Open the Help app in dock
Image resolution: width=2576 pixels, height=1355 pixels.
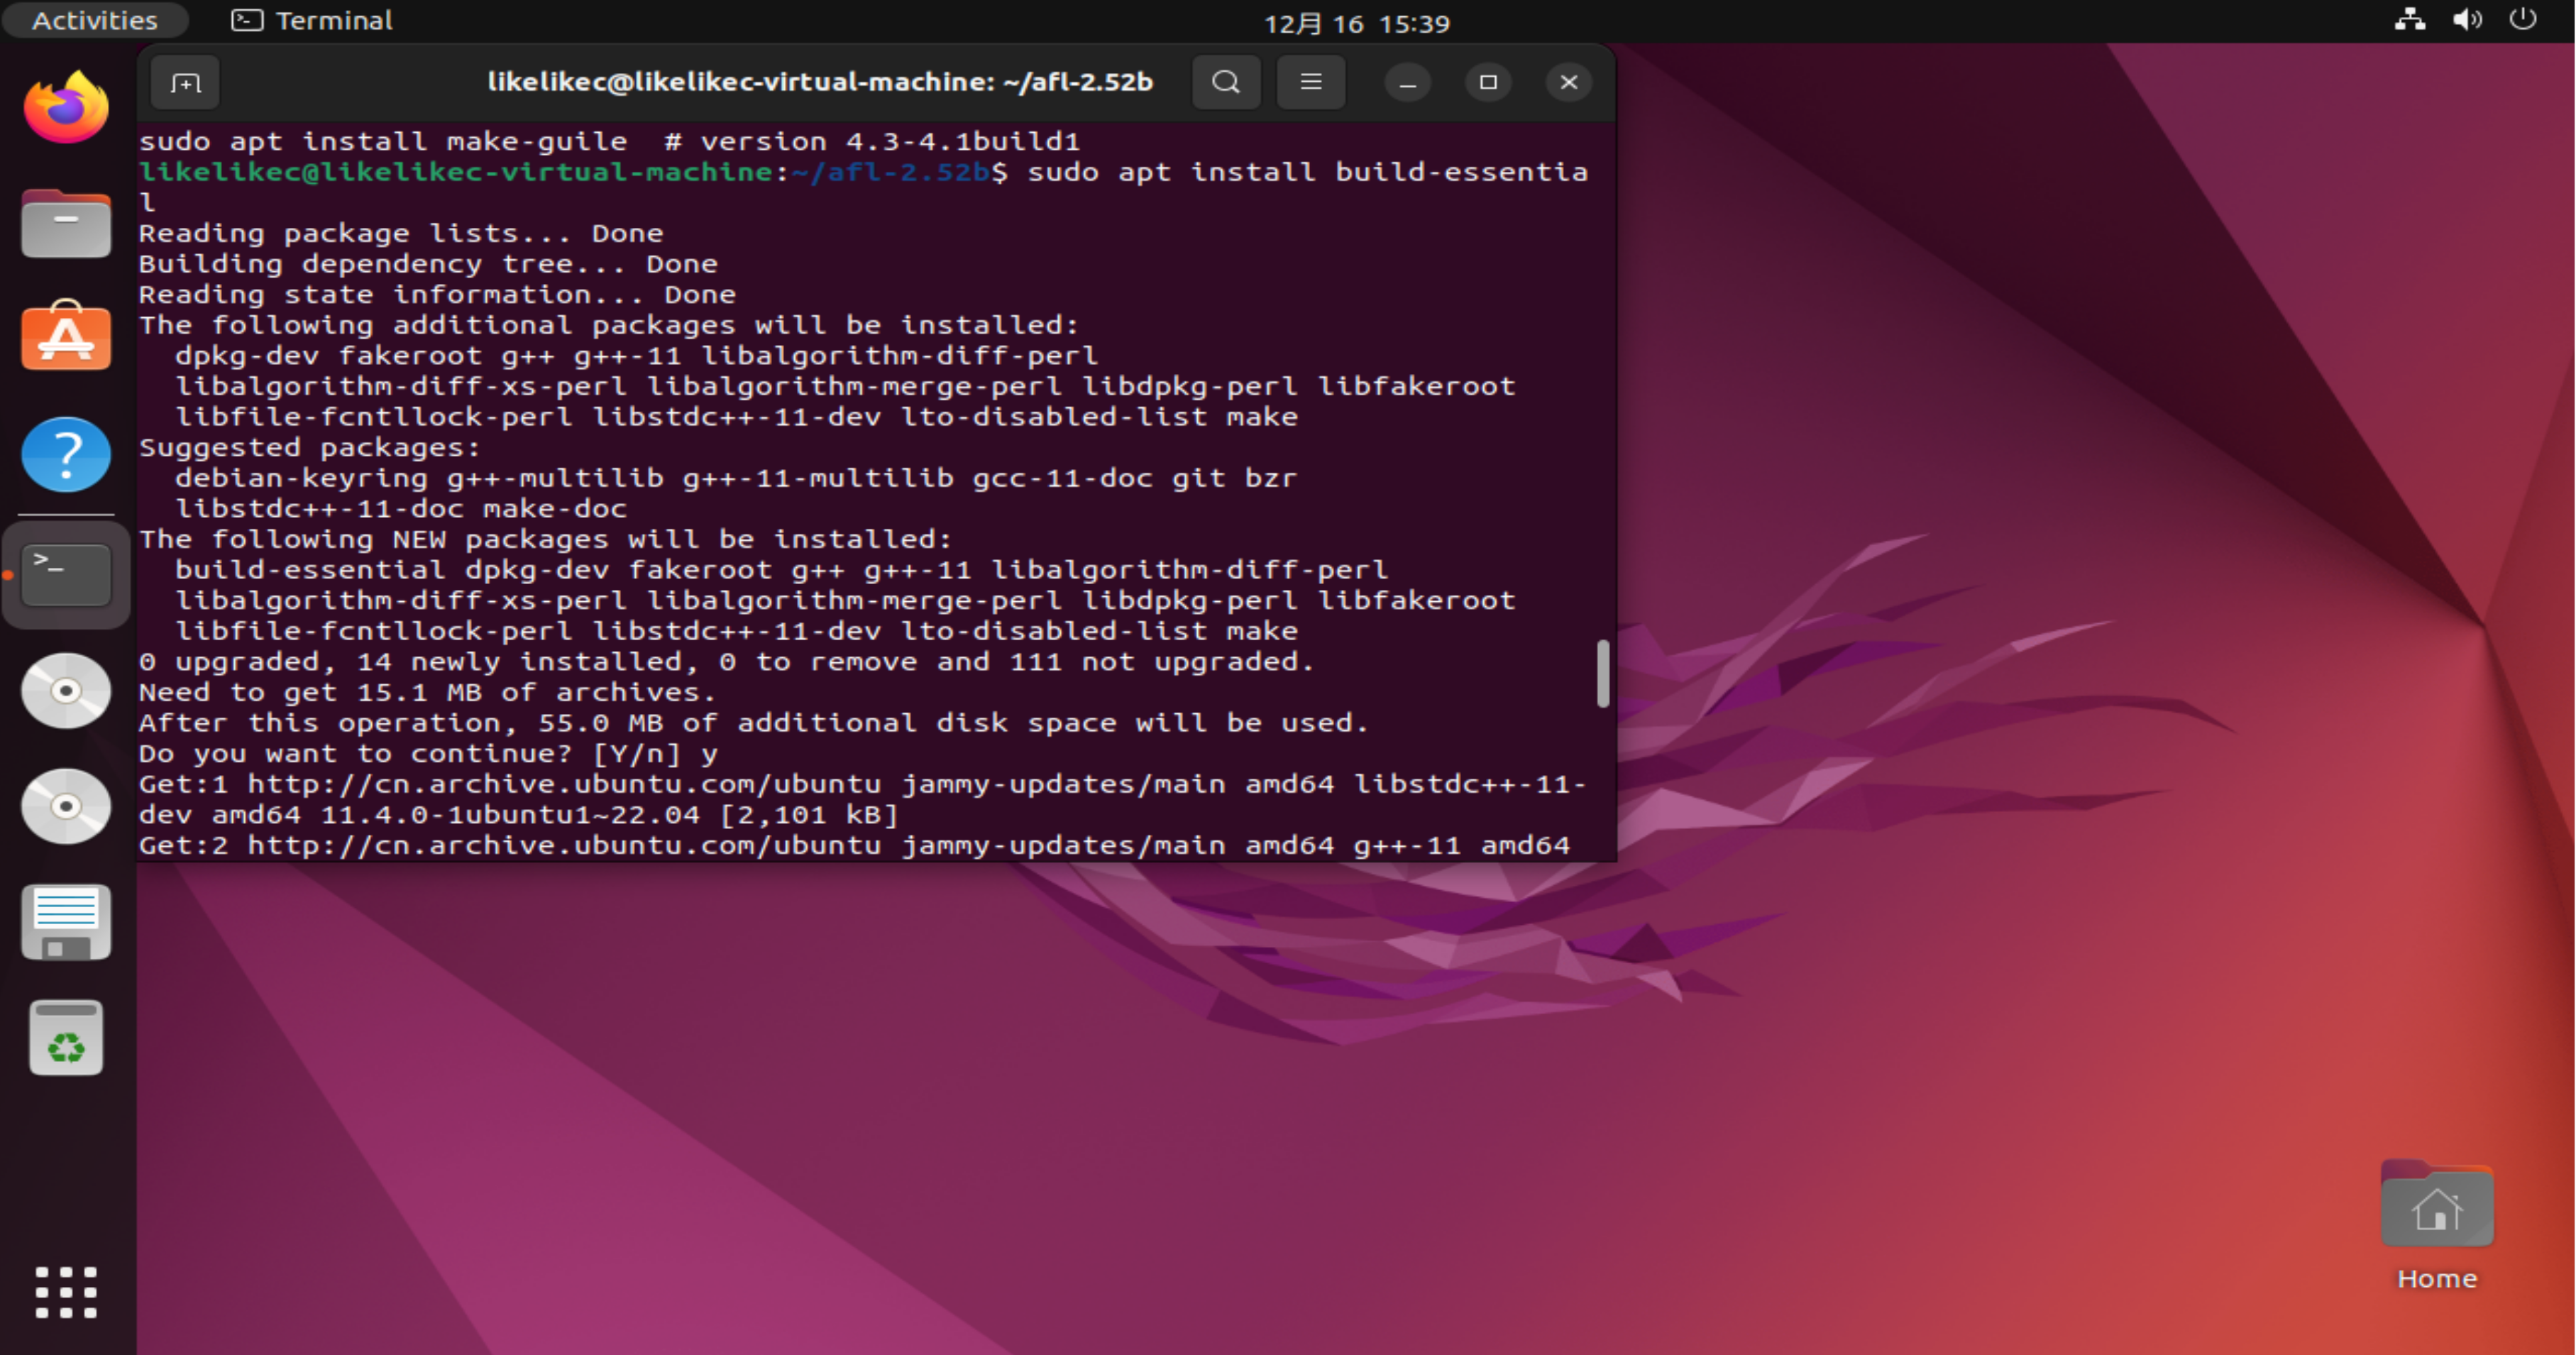[66, 454]
